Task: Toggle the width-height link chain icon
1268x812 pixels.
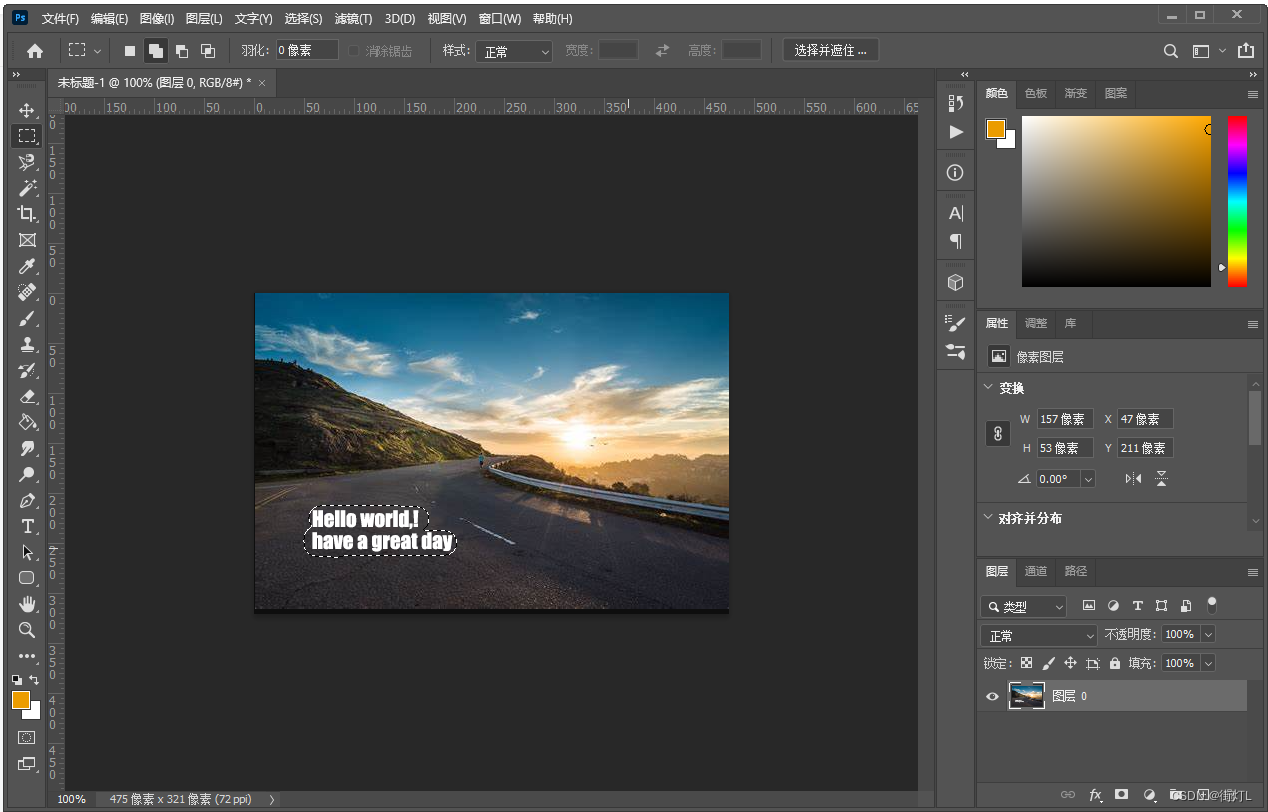Action: [x=997, y=433]
